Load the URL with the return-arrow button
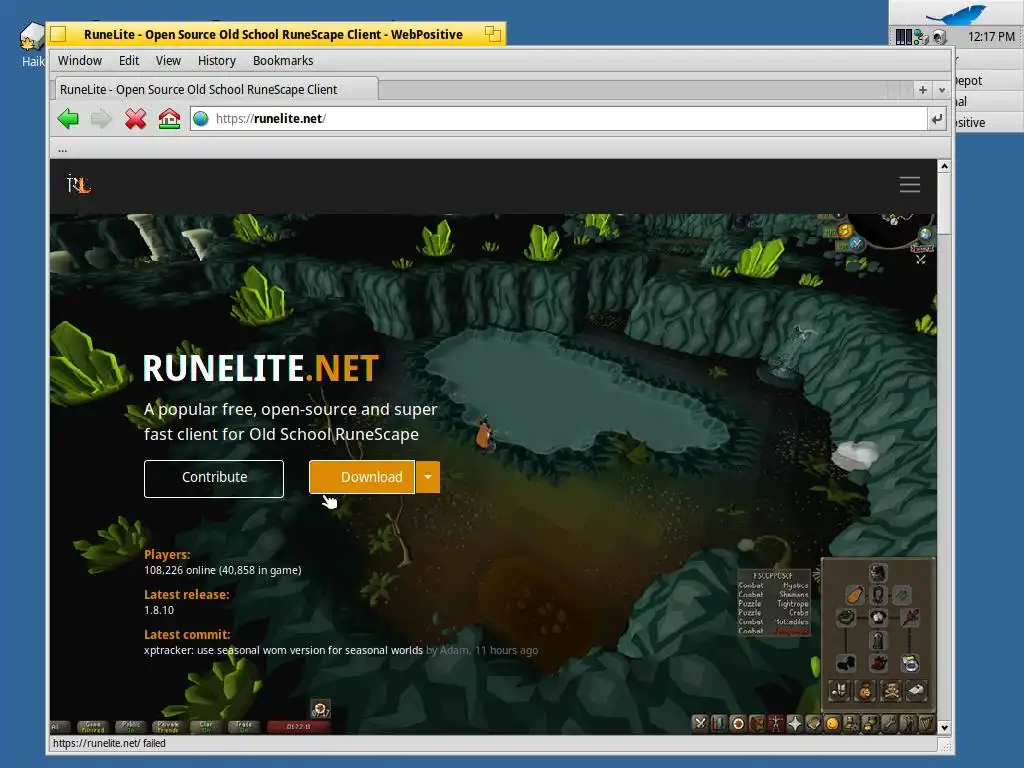This screenshot has height=768, width=1024. tap(937, 119)
